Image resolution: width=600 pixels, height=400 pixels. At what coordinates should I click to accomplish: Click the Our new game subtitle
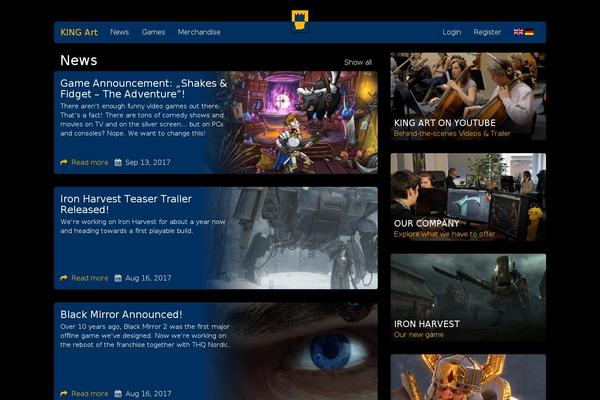point(419,335)
